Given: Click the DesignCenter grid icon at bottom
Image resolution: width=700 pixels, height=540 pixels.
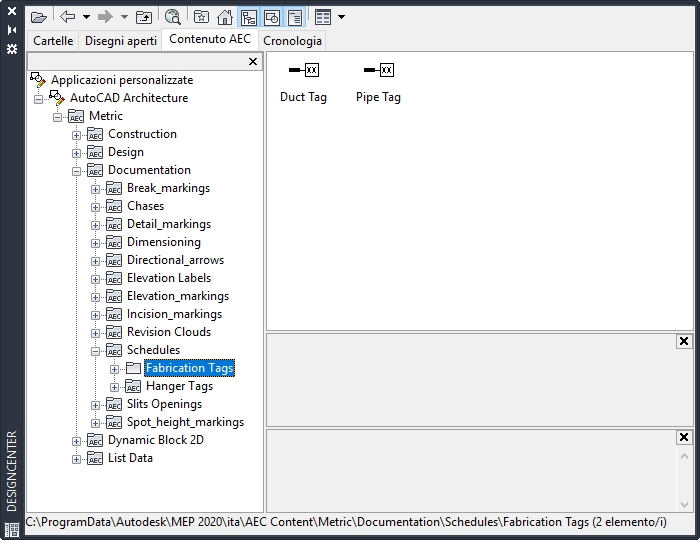Looking at the screenshot, I should [12, 529].
